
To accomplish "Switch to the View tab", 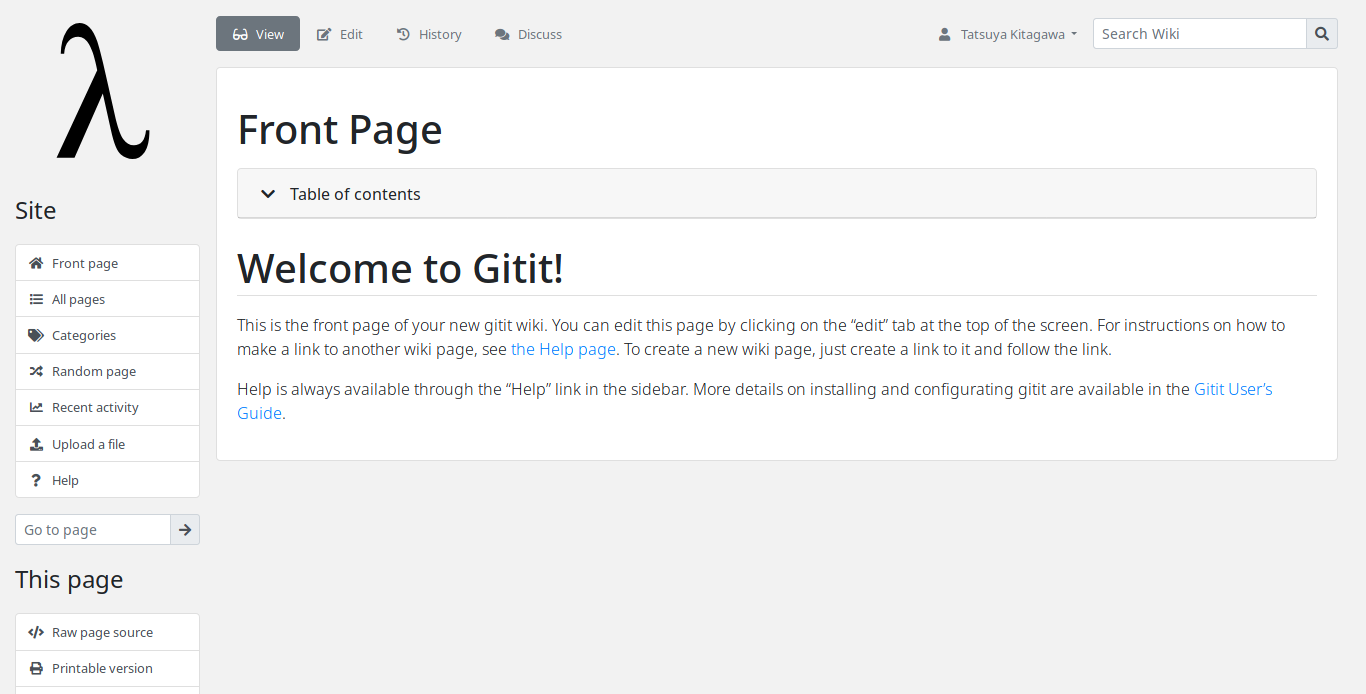I will pyautogui.click(x=258, y=34).
